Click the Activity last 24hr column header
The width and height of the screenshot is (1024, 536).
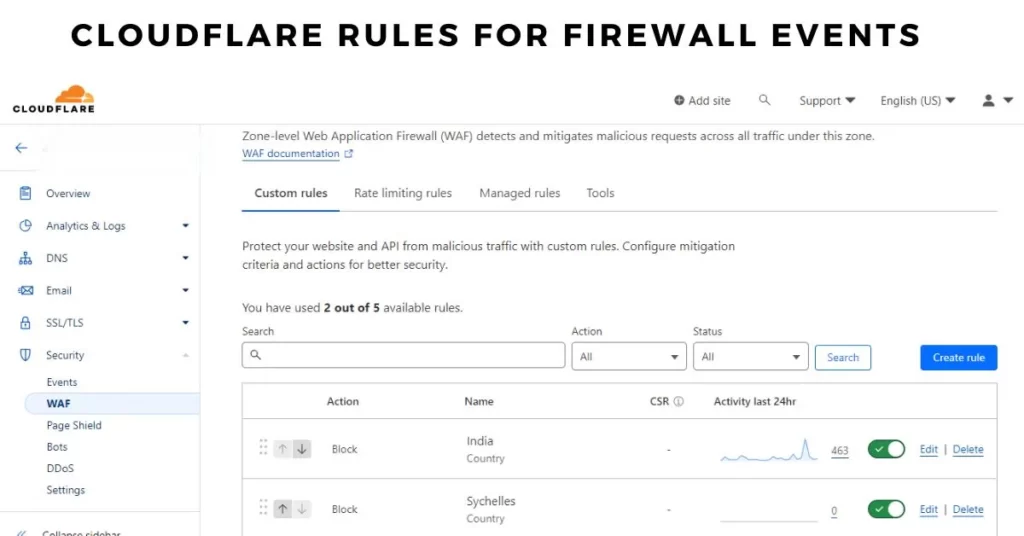pyautogui.click(x=755, y=402)
